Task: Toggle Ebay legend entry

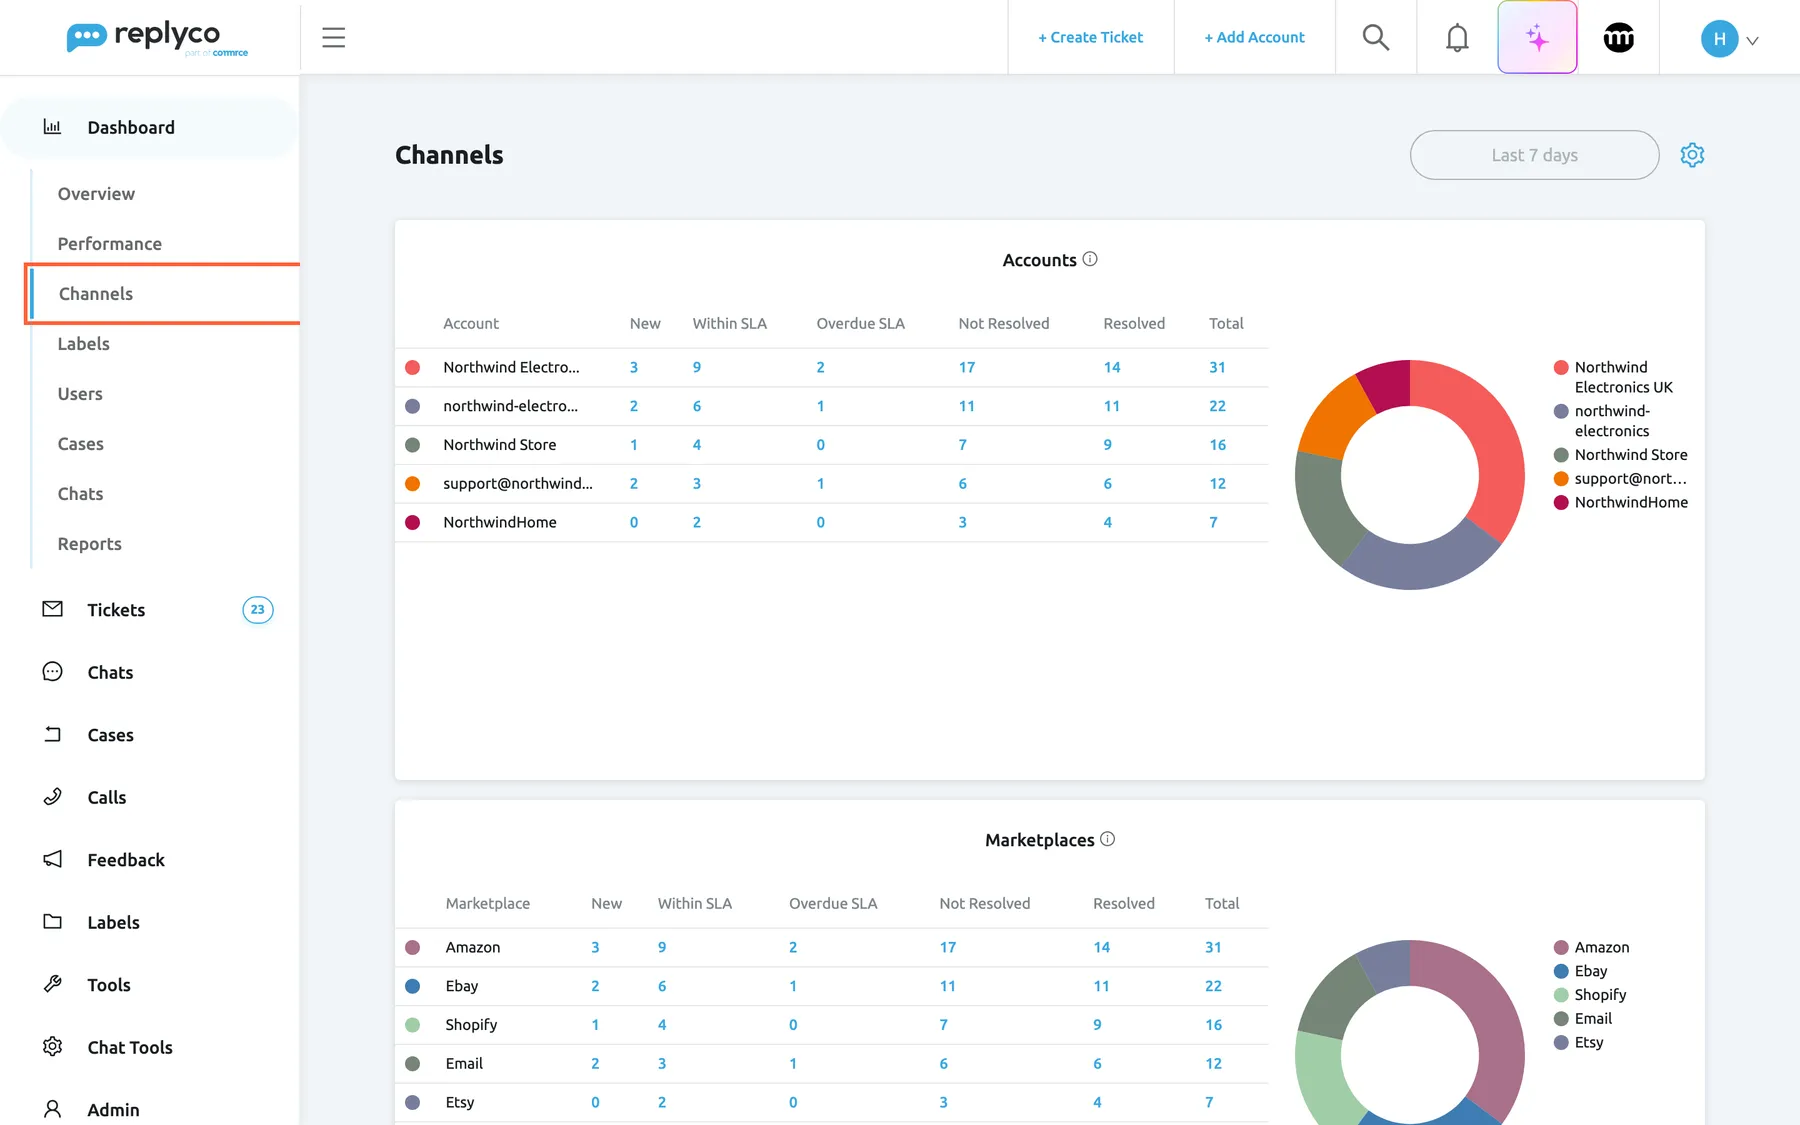Action: [1581, 971]
